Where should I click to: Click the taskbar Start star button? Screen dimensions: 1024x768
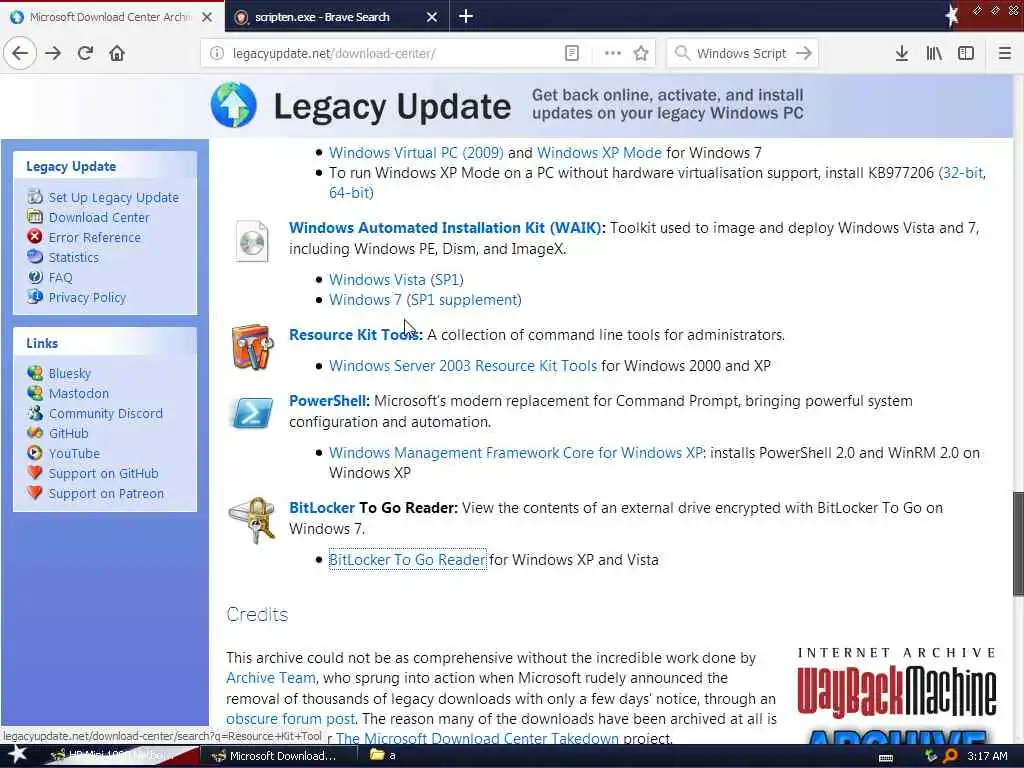point(18,755)
